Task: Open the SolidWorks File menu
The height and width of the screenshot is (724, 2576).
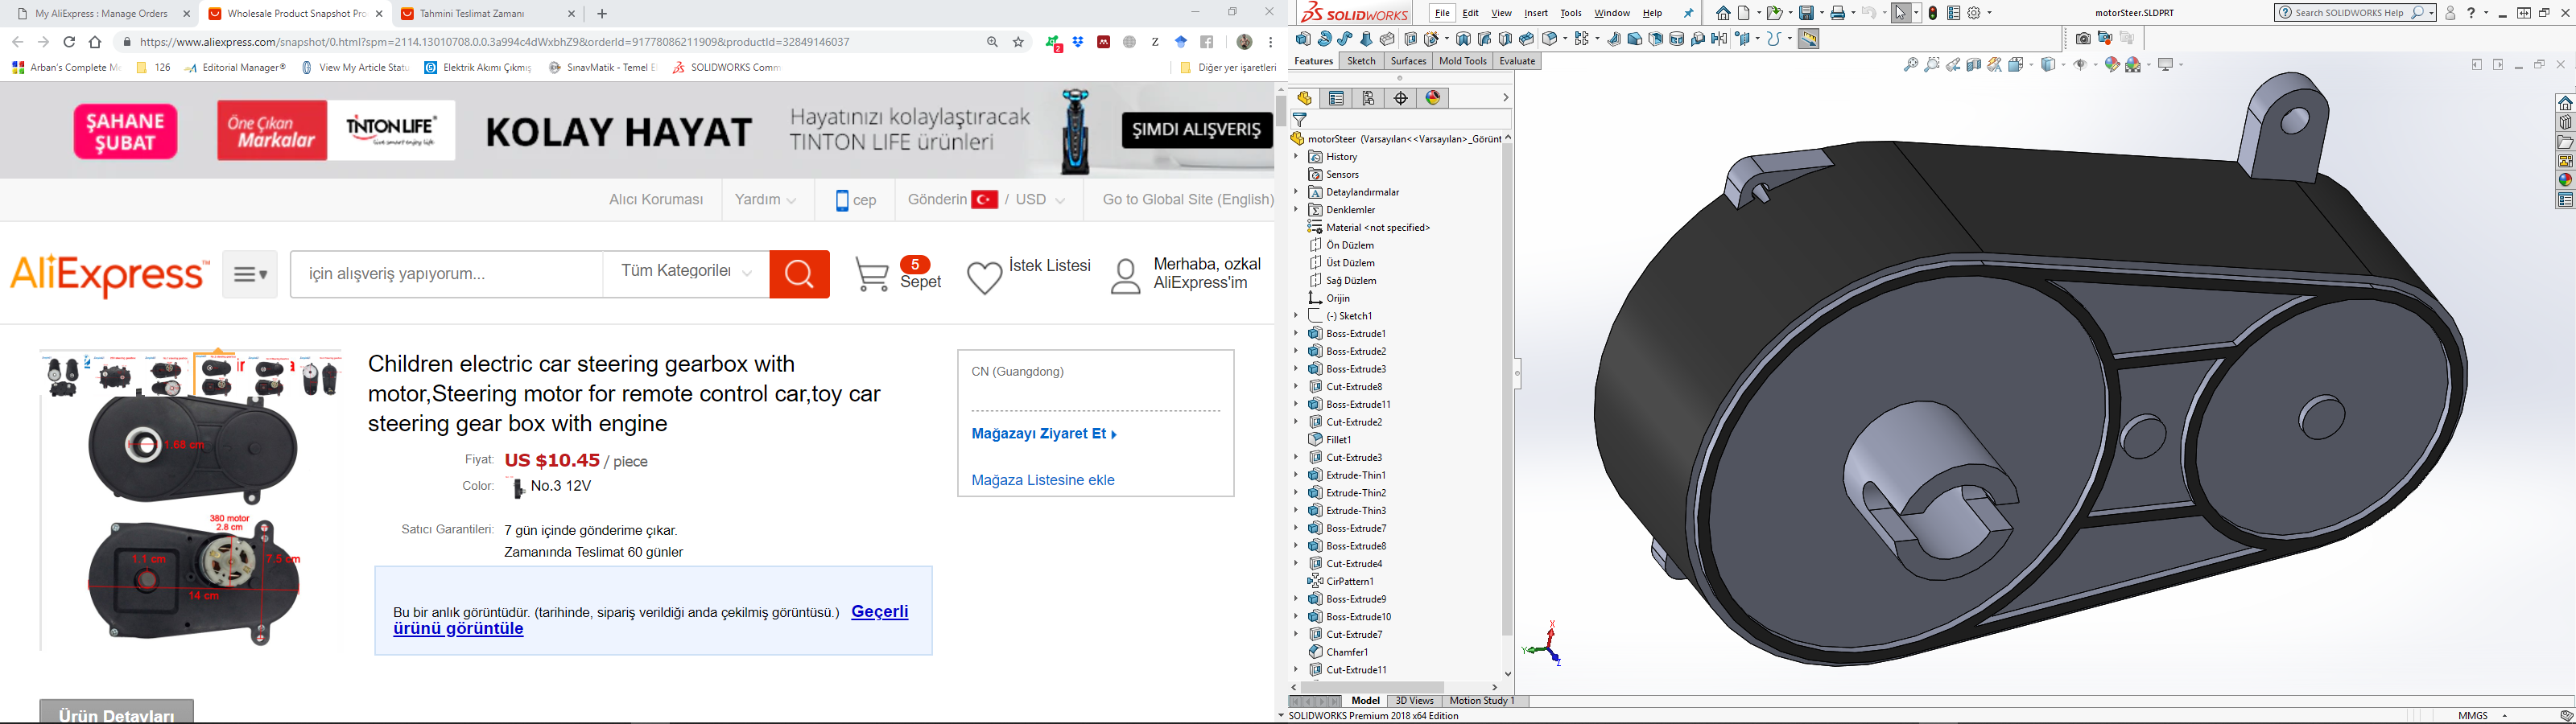Action: pyautogui.click(x=1442, y=13)
